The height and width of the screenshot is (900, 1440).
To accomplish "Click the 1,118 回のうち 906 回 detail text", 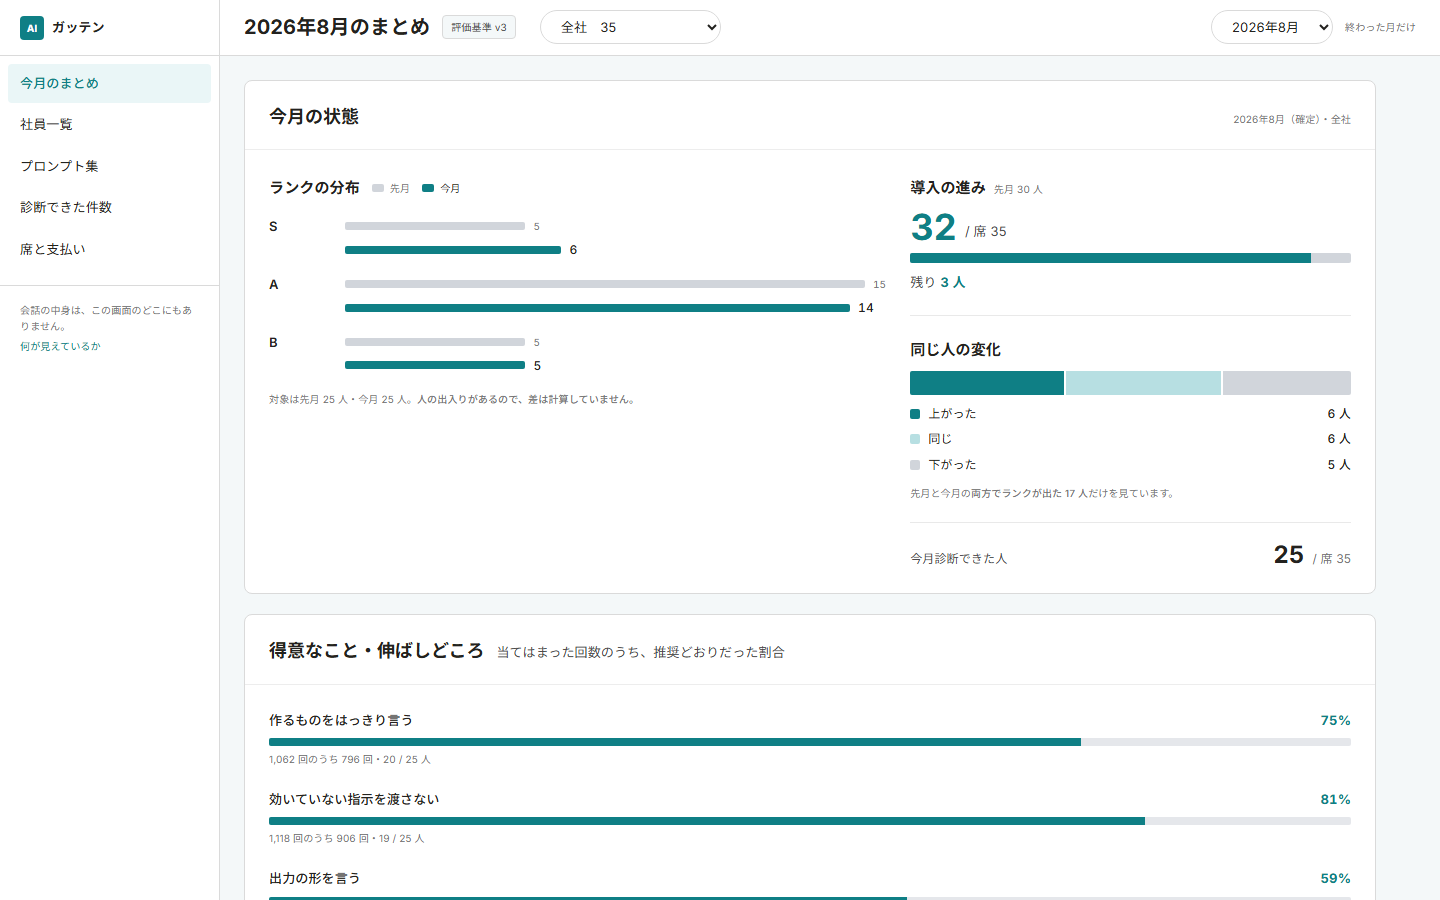I will [347, 839].
